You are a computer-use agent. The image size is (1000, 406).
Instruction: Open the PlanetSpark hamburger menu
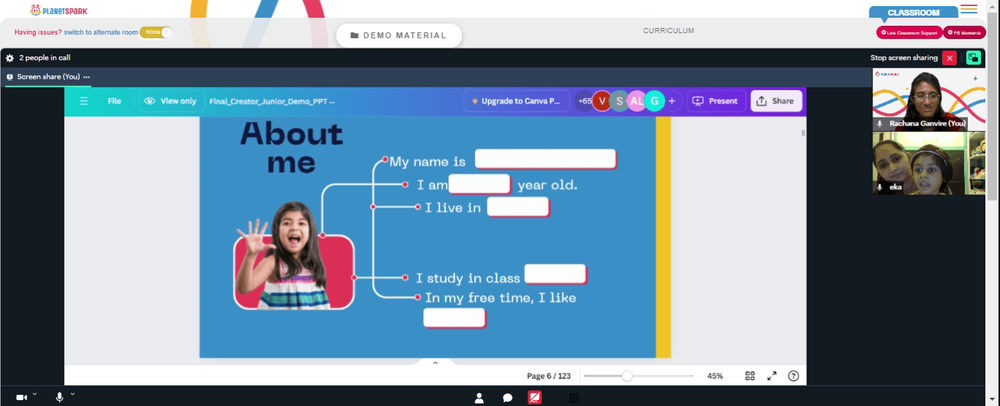(968, 8)
